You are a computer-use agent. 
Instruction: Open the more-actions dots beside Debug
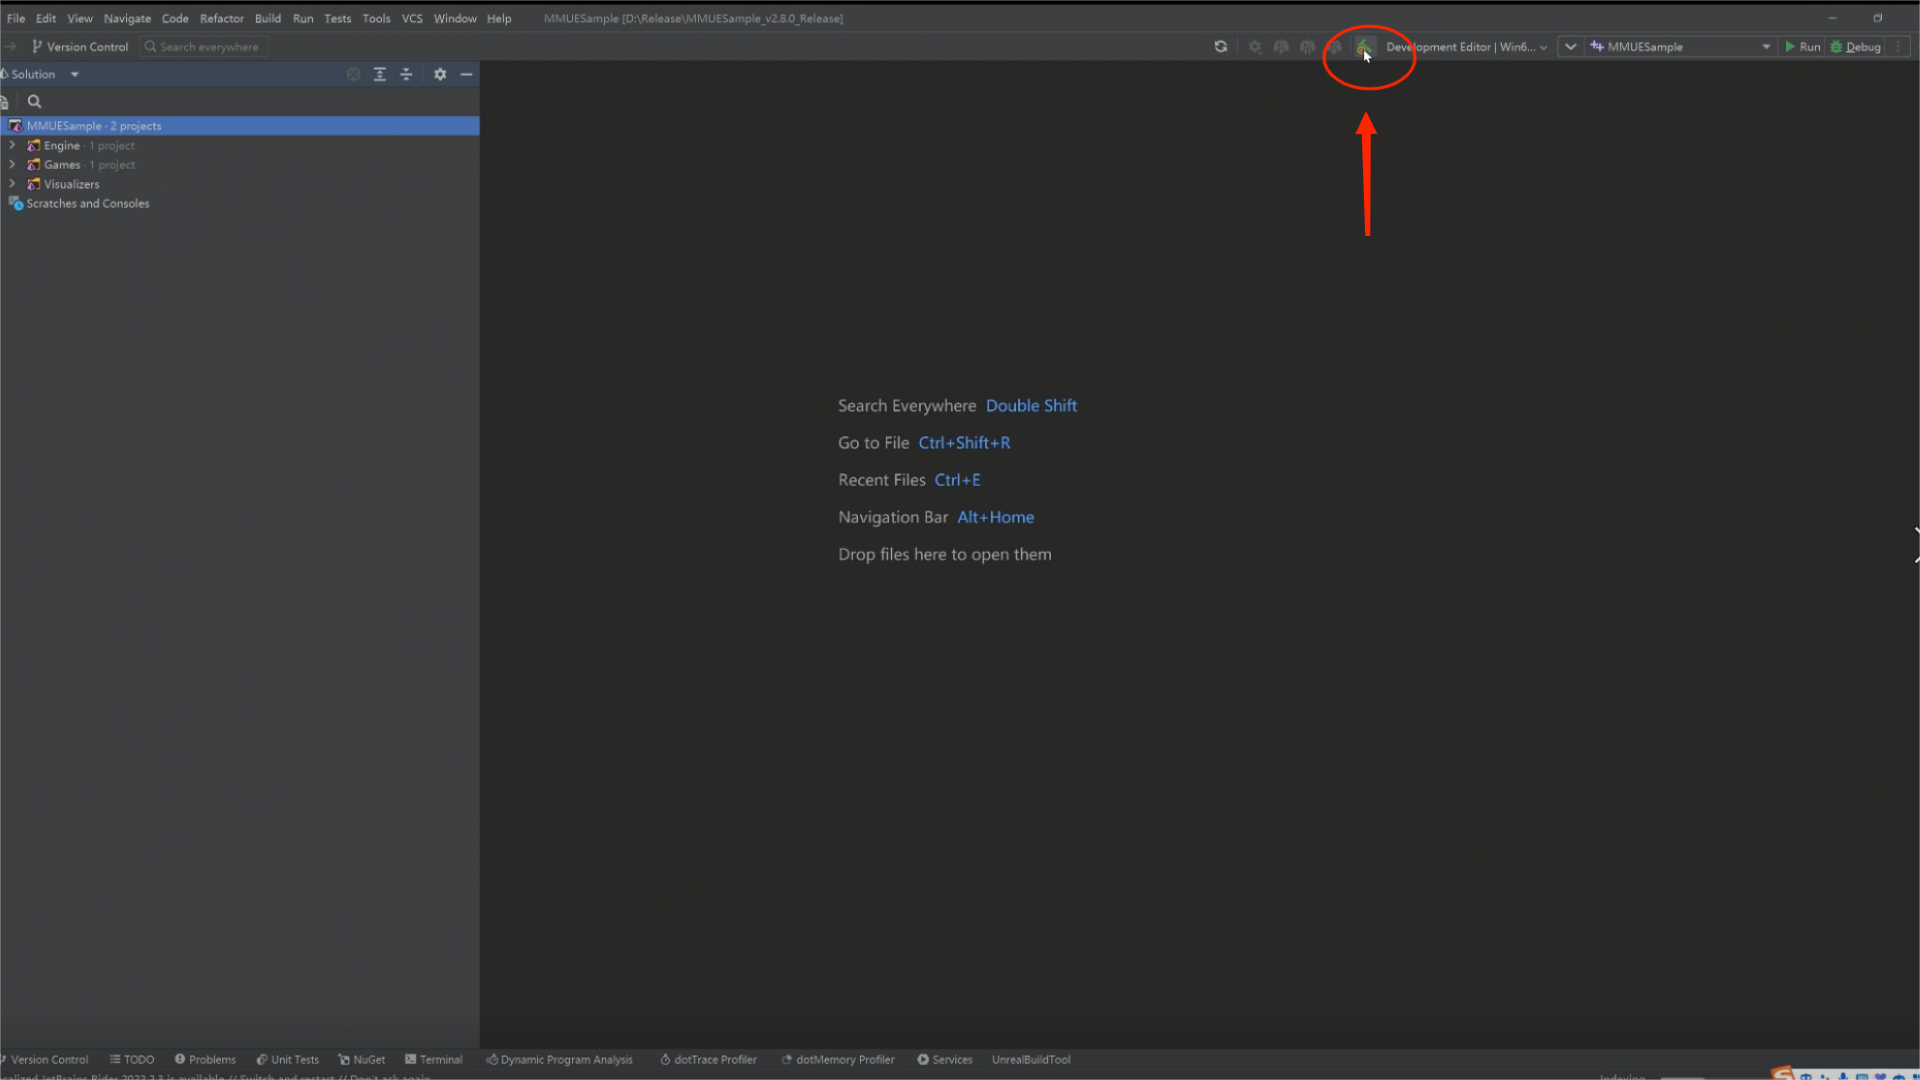coord(1898,47)
